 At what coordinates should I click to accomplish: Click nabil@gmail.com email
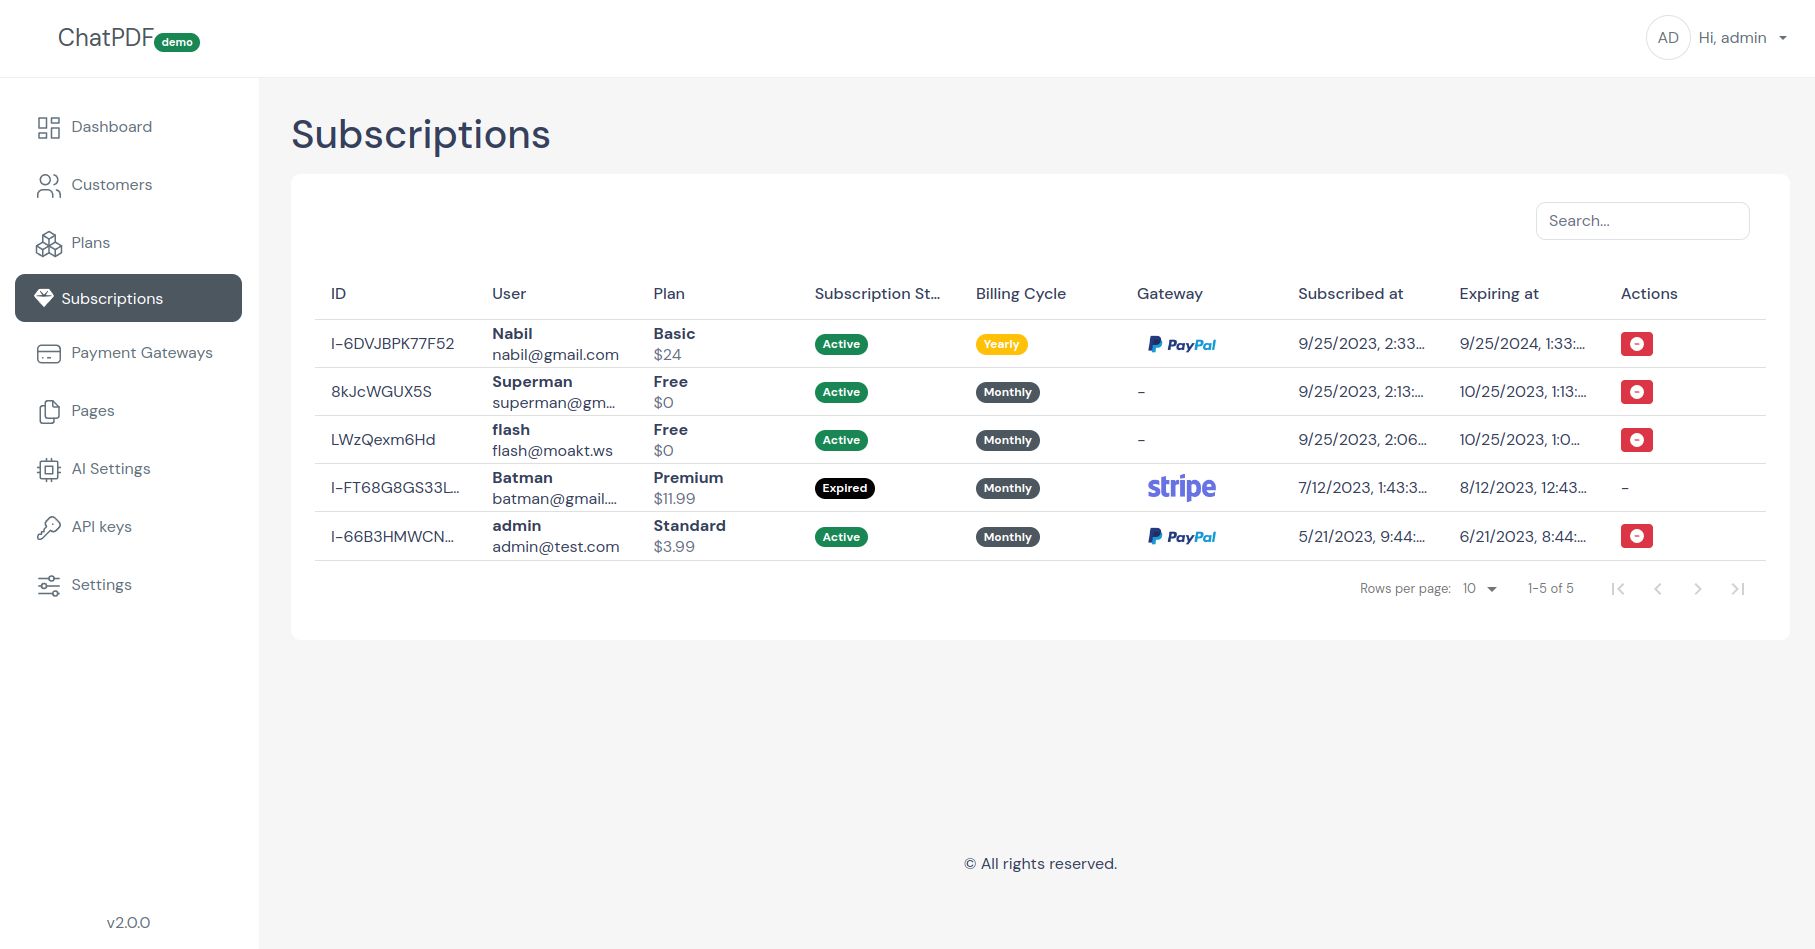[x=556, y=355]
